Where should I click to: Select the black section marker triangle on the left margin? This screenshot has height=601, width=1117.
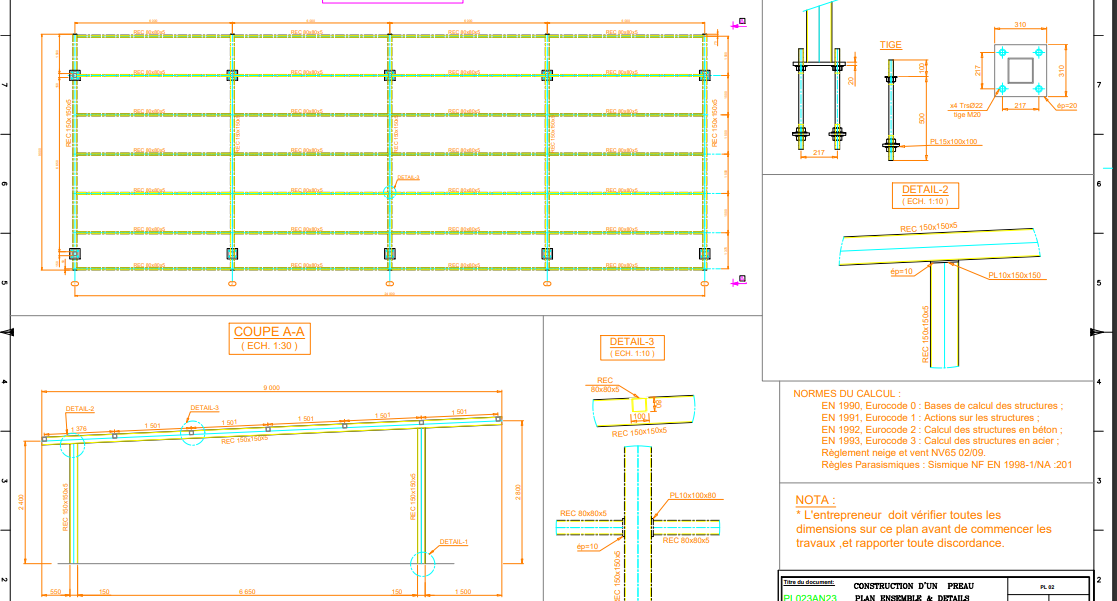click(8, 330)
